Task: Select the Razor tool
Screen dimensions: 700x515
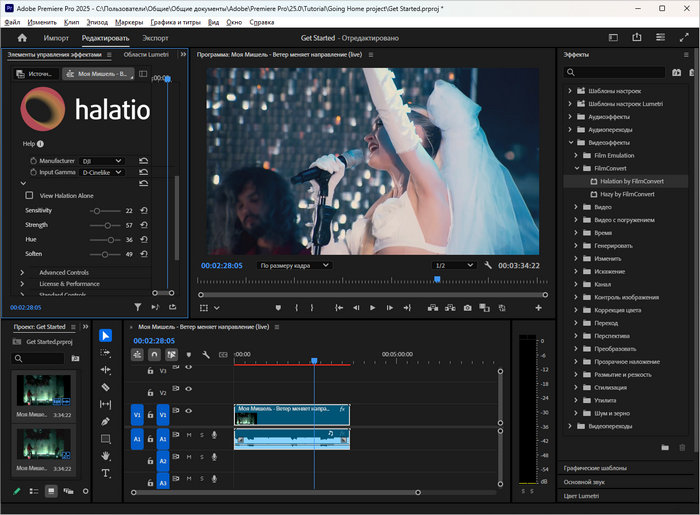Action: point(105,387)
